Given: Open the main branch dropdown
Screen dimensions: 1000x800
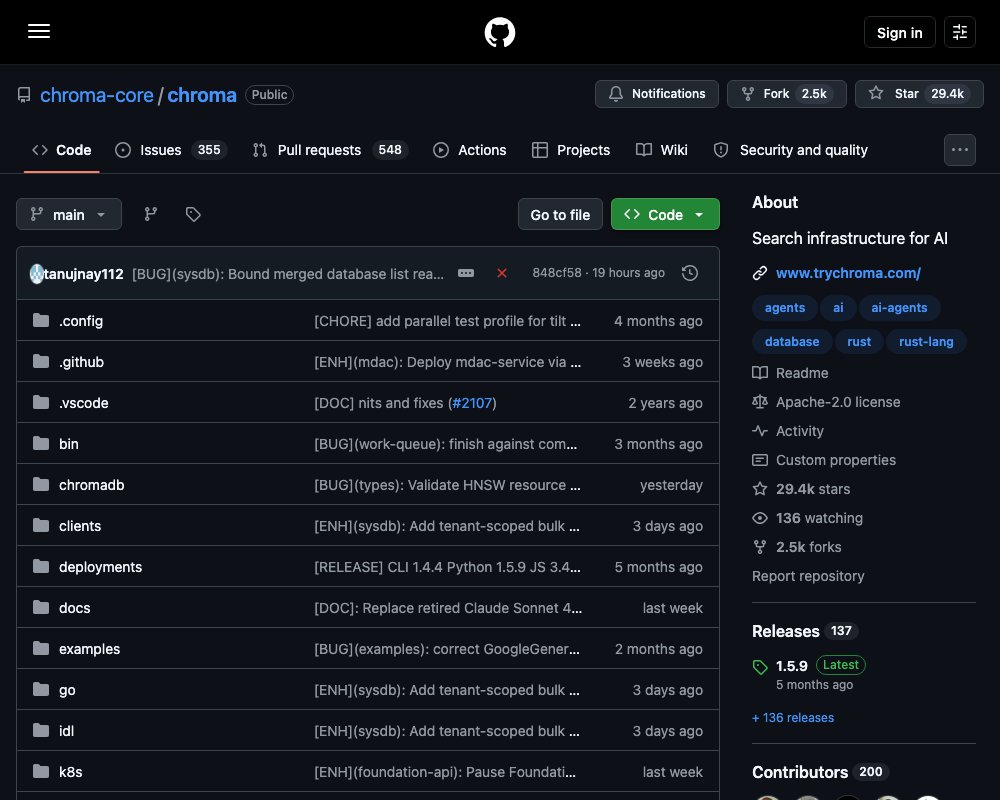Looking at the screenshot, I should 69,214.
